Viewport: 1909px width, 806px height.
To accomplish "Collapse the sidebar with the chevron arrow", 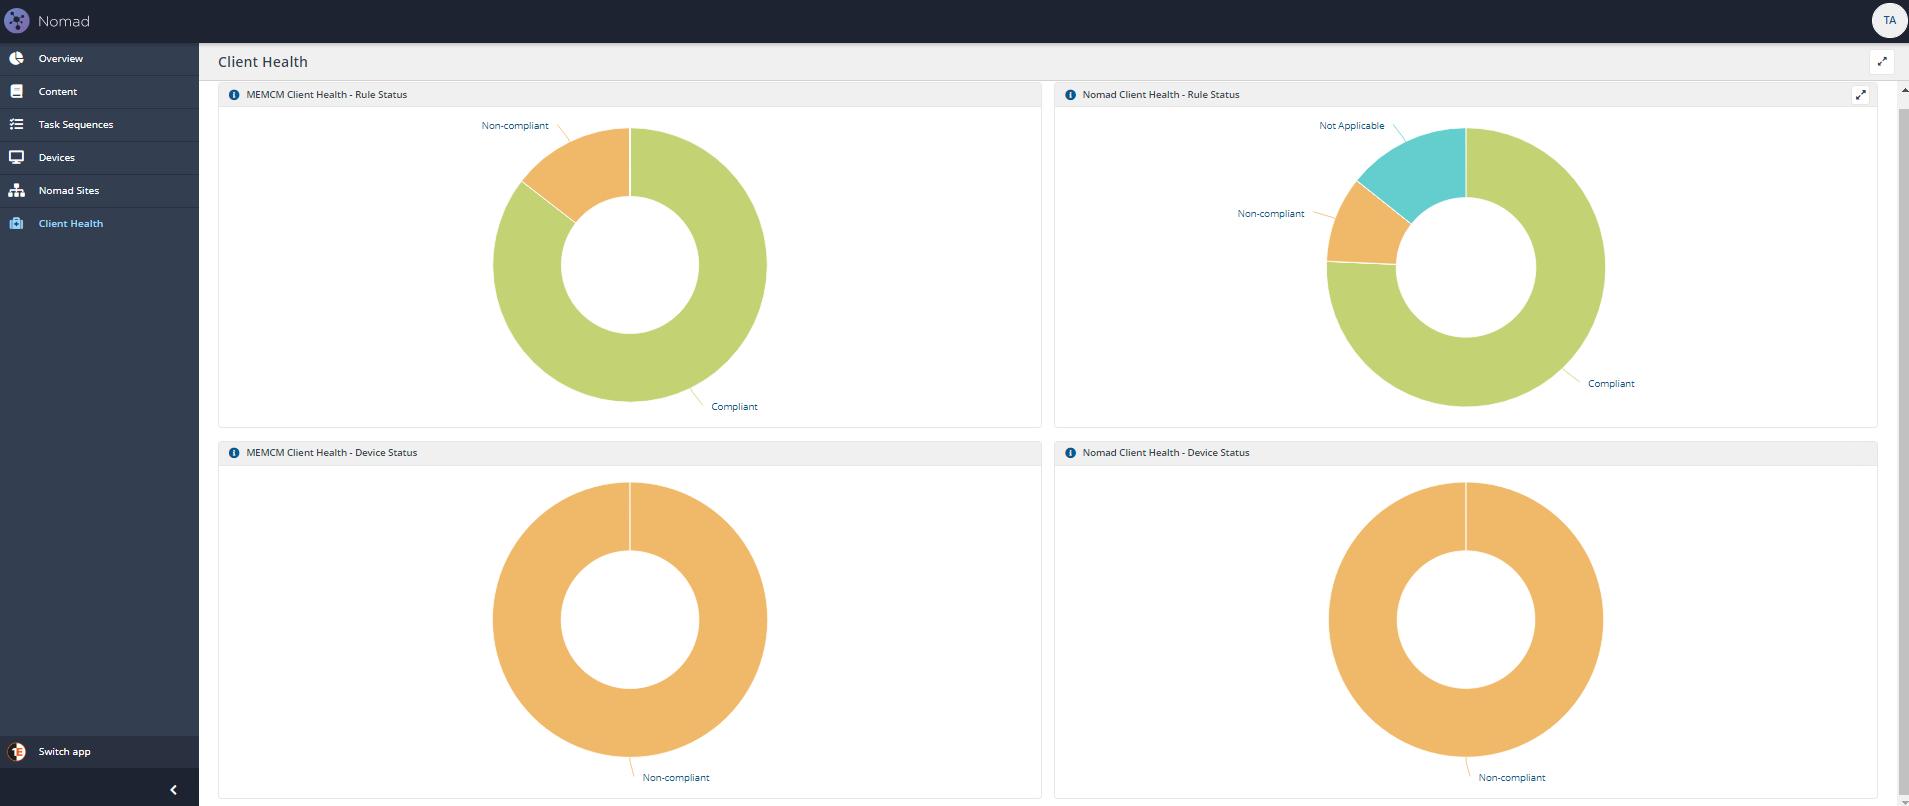I will [x=174, y=790].
